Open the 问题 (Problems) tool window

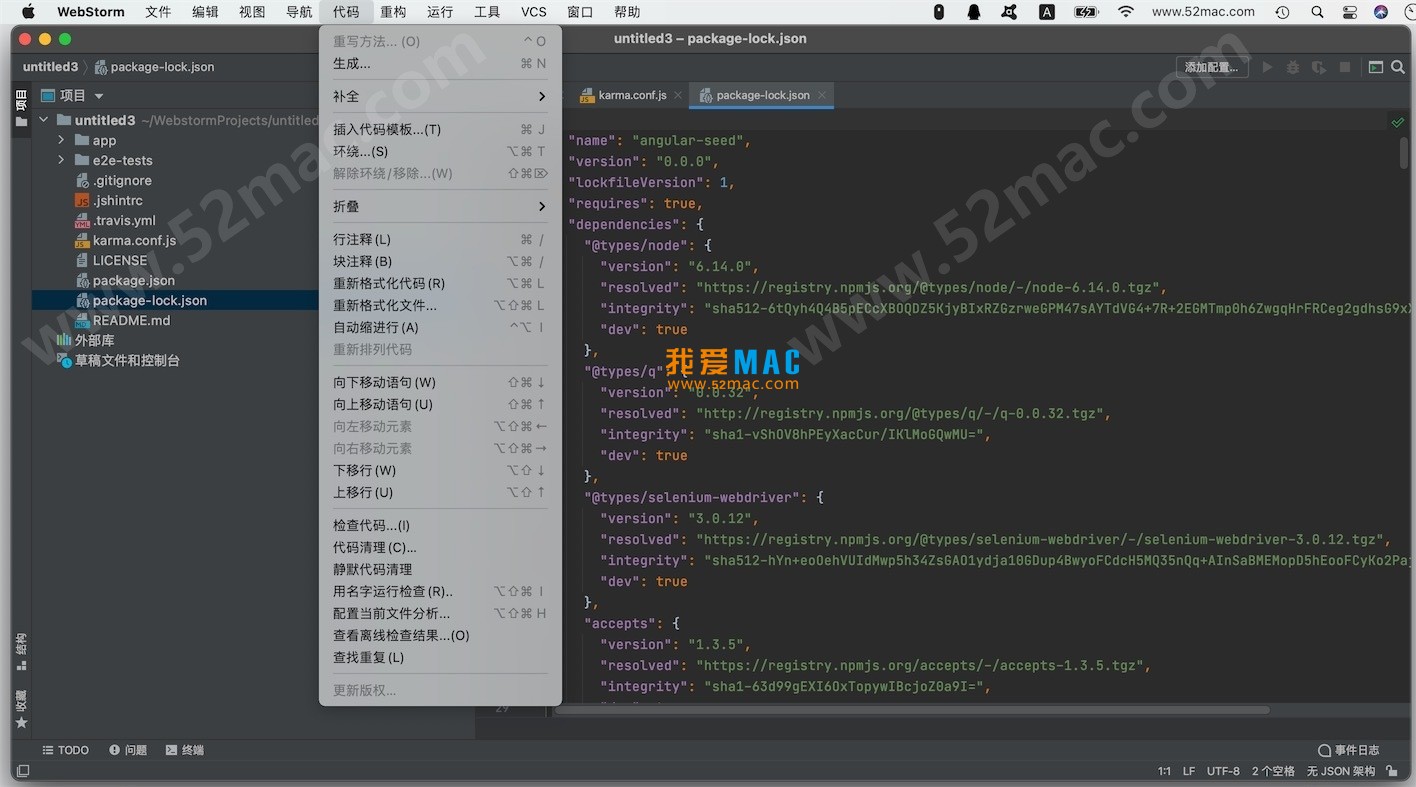pyautogui.click(x=128, y=750)
